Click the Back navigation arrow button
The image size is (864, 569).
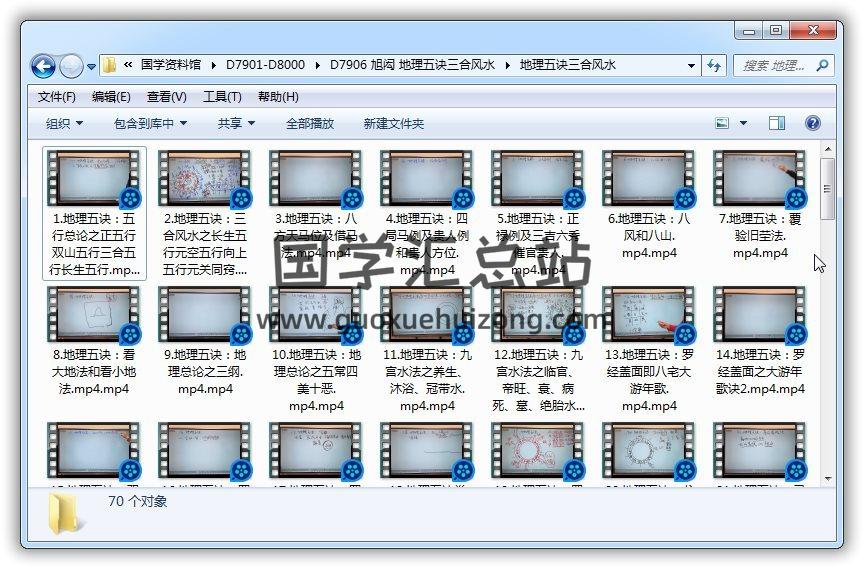(x=43, y=67)
